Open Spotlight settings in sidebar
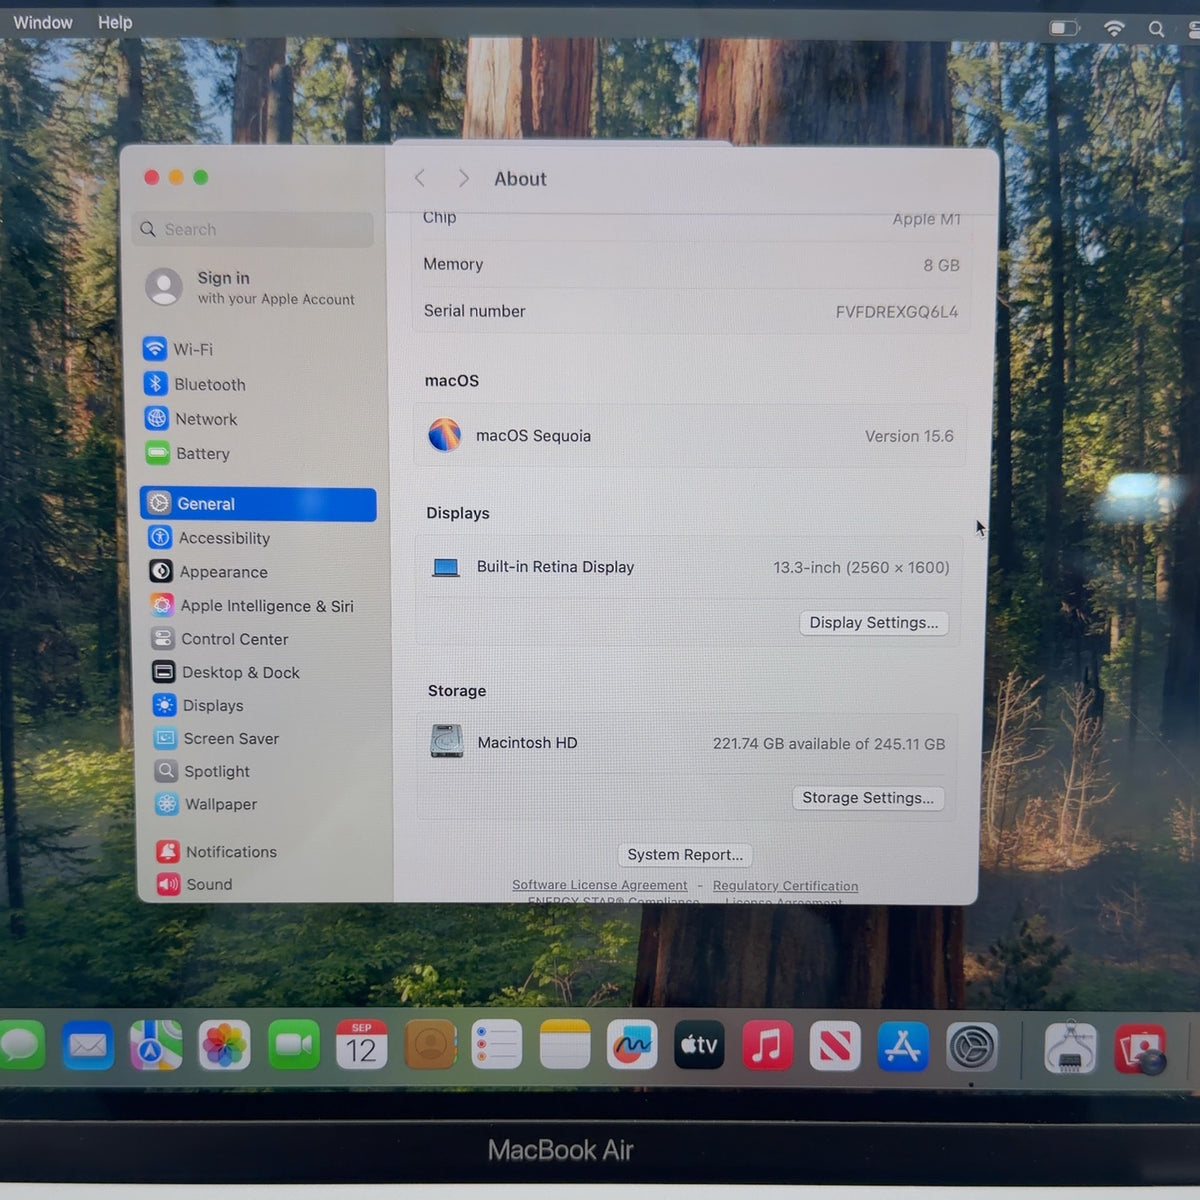The width and height of the screenshot is (1200, 1200). [x=202, y=771]
